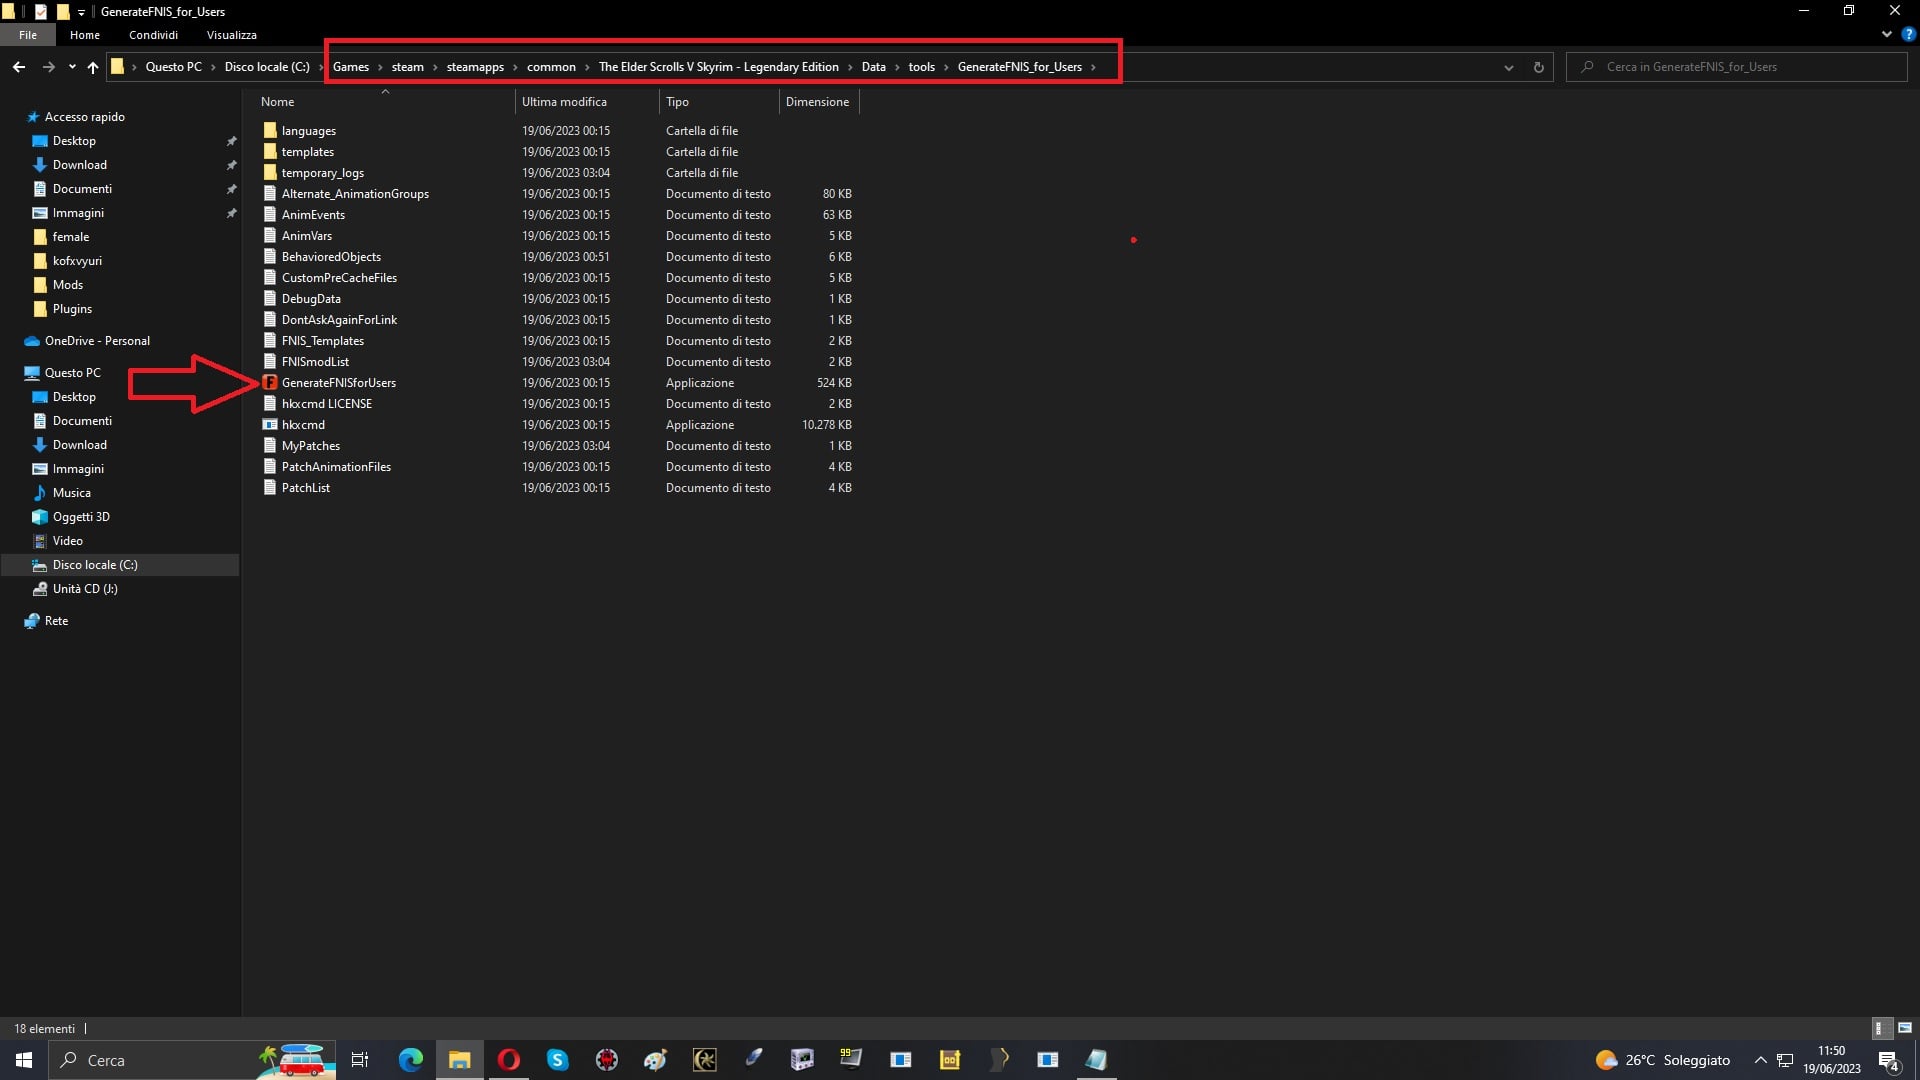Expand the ribbon chevron
This screenshot has width=1920, height=1080.
[x=1887, y=34]
